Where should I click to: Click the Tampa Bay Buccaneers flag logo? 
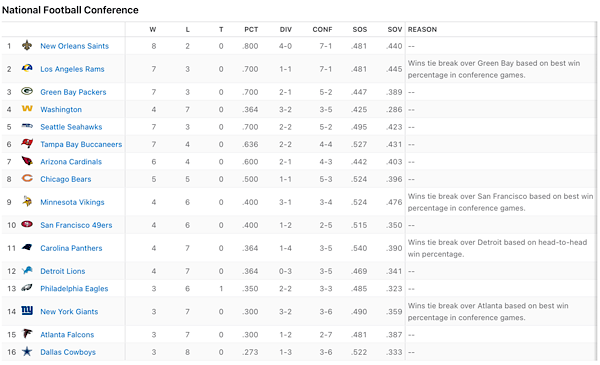(x=27, y=143)
